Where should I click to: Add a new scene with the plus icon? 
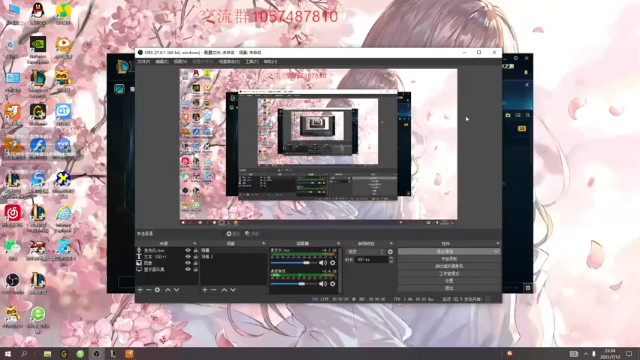click(205, 290)
